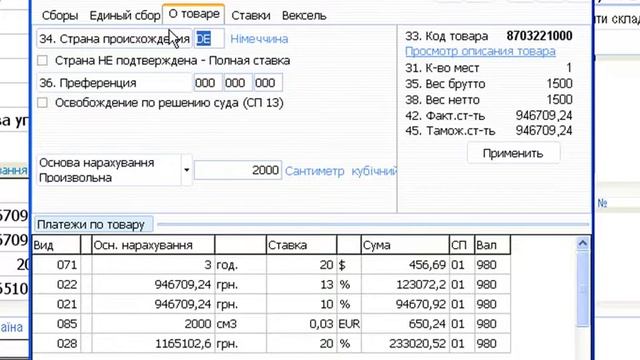Click the Осн. нарахування column header

(153, 245)
